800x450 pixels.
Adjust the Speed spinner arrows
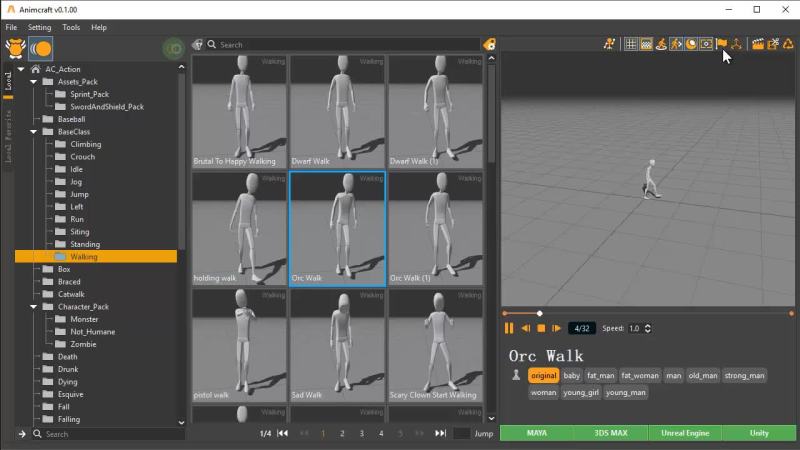click(x=647, y=329)
